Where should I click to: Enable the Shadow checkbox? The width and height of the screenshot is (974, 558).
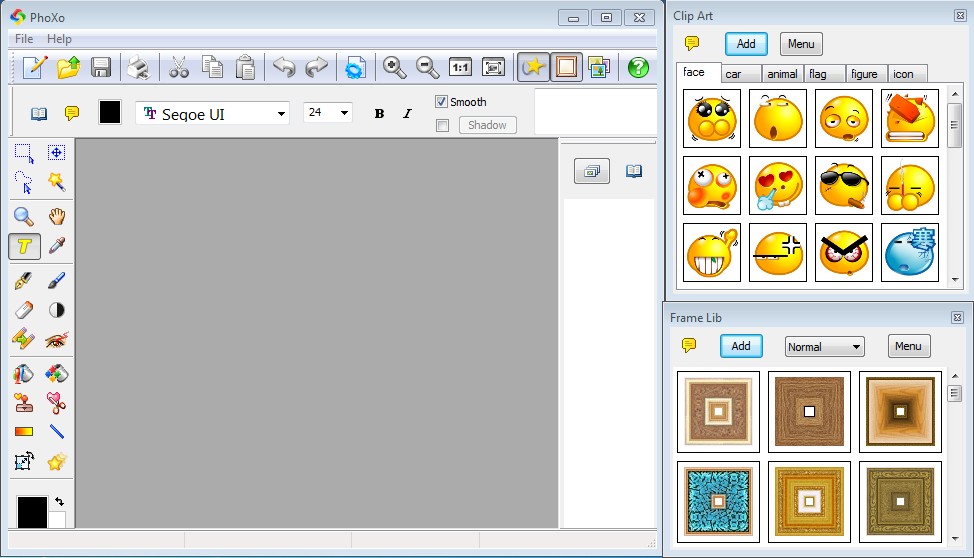pos(442,125)
